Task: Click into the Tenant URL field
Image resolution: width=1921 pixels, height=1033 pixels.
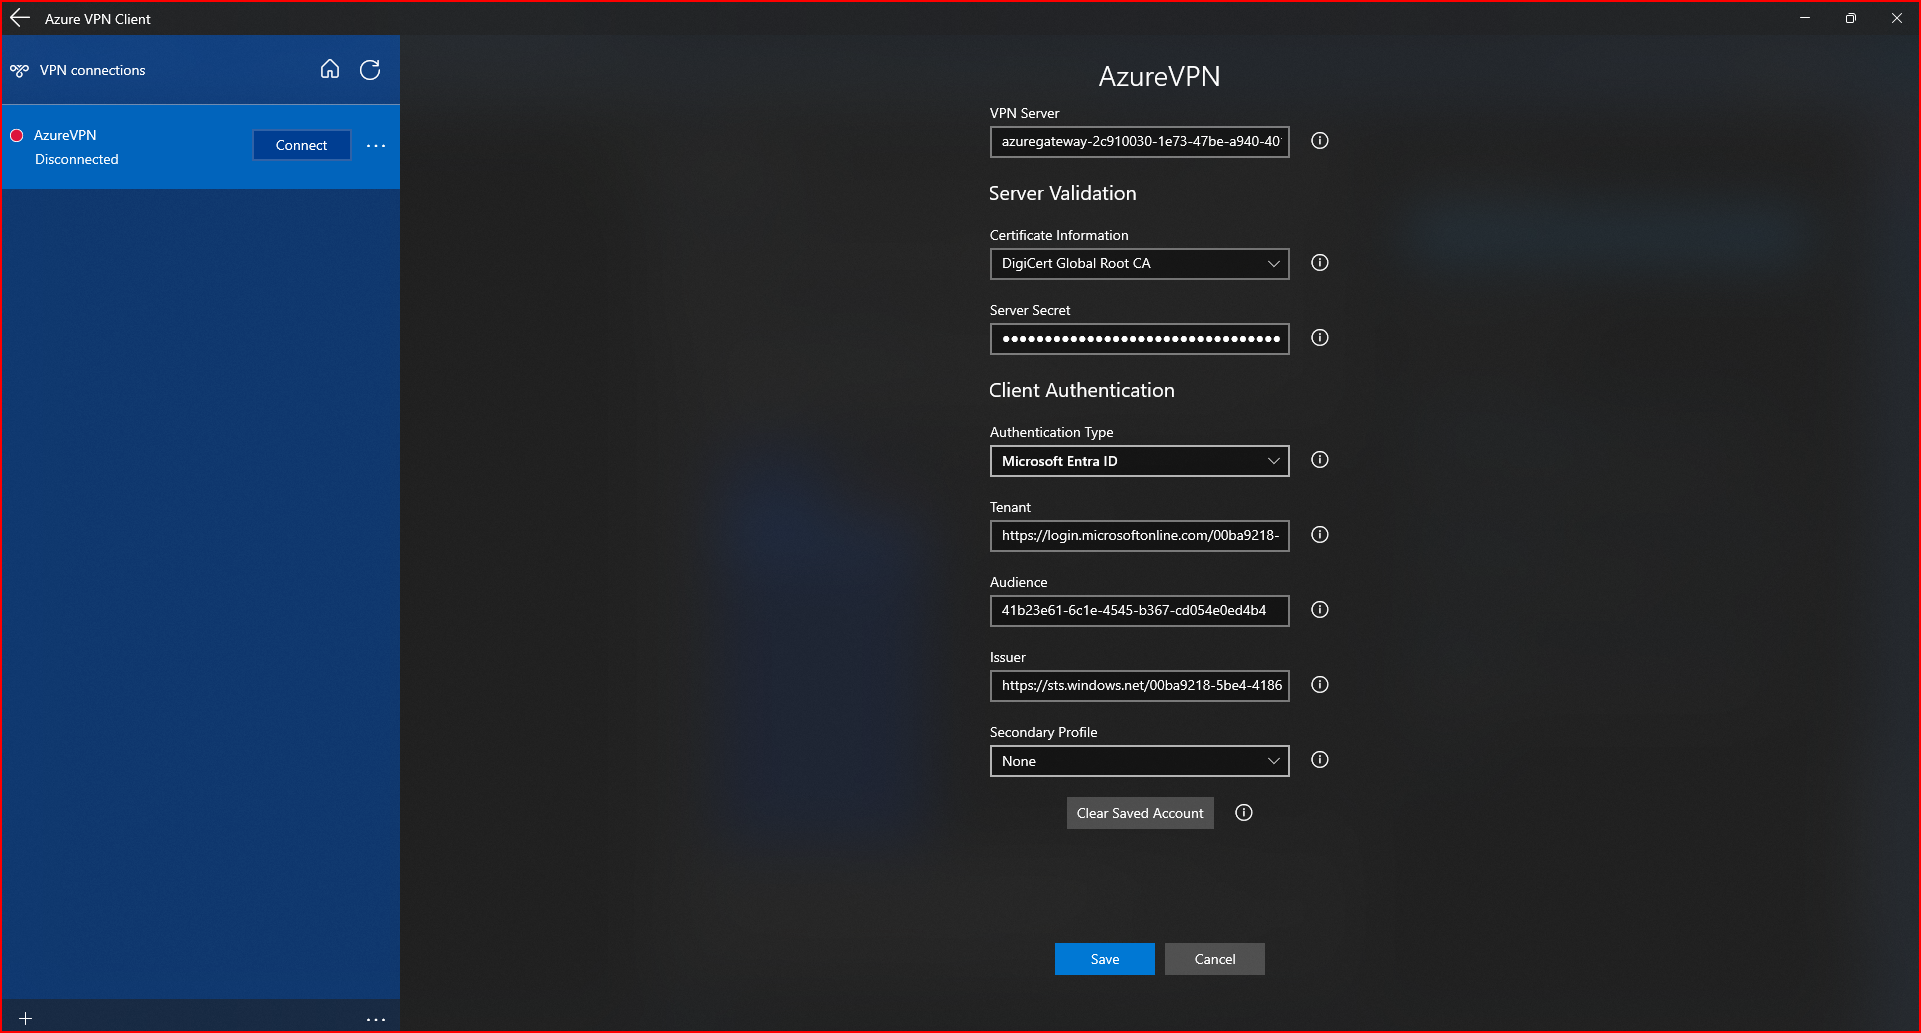Action: click(x=1139, y=536)
